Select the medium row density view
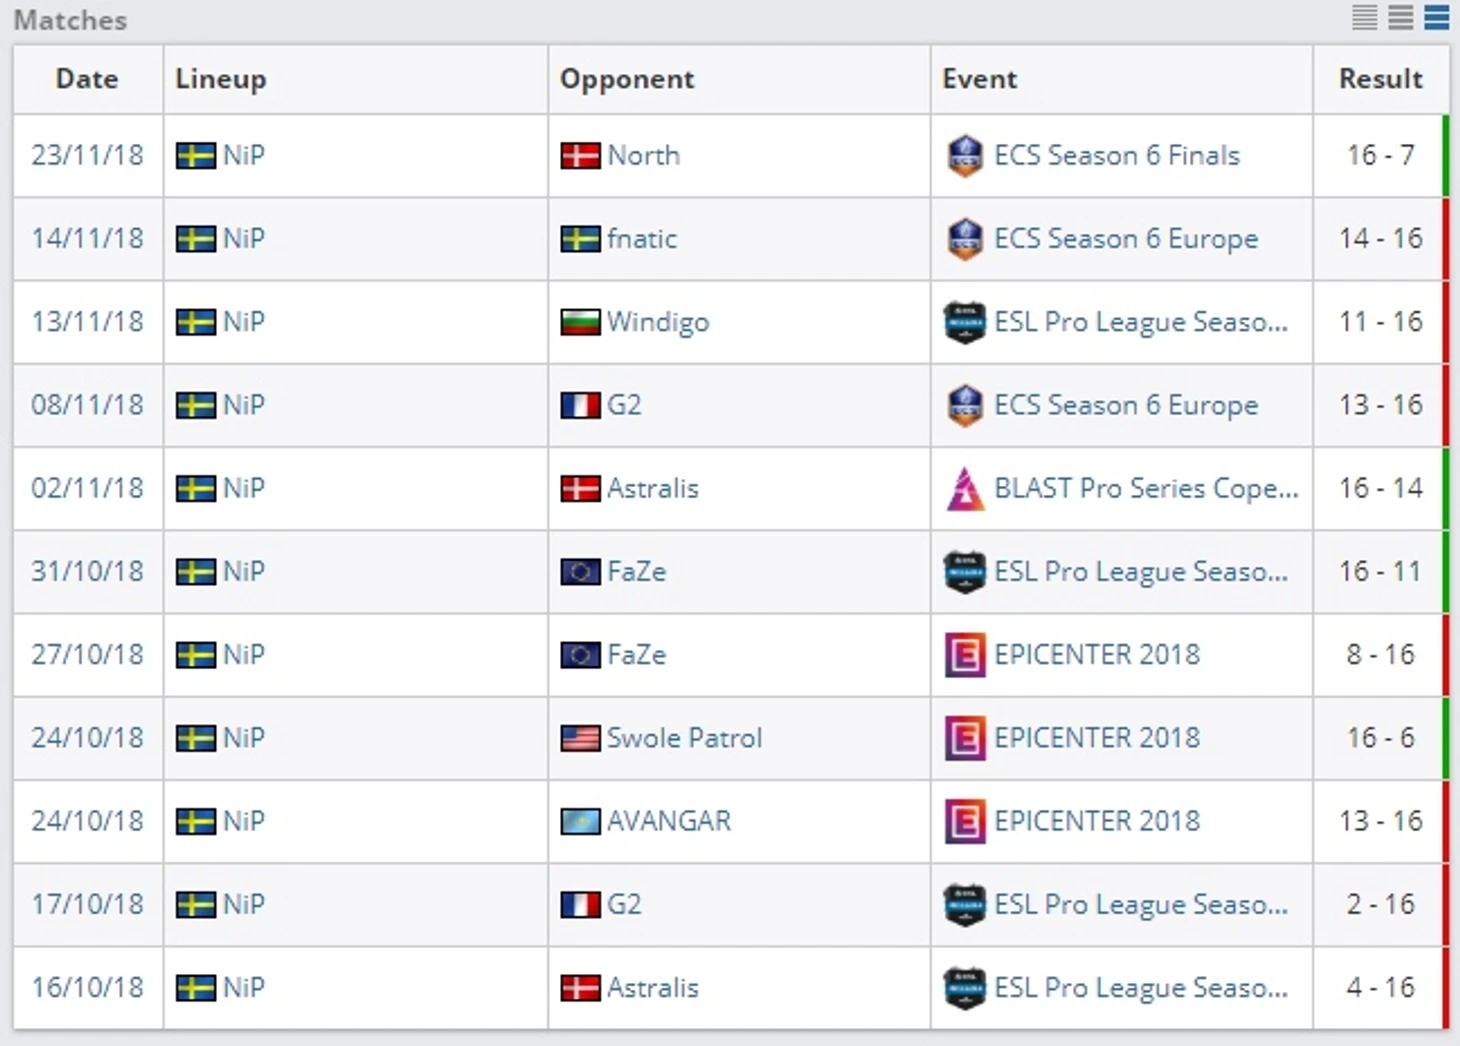Viewport: 1460px width, 1046px height. [1401, 17]
